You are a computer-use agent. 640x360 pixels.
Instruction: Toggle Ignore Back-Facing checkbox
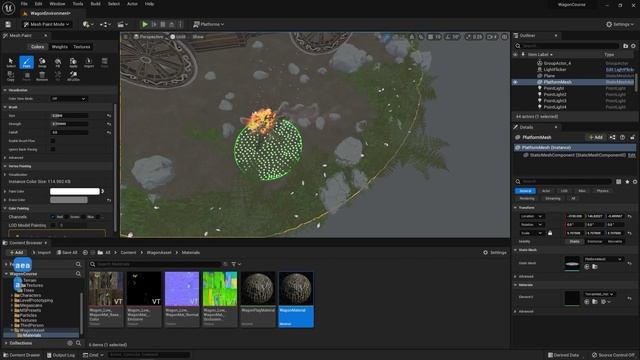(53, 149)
